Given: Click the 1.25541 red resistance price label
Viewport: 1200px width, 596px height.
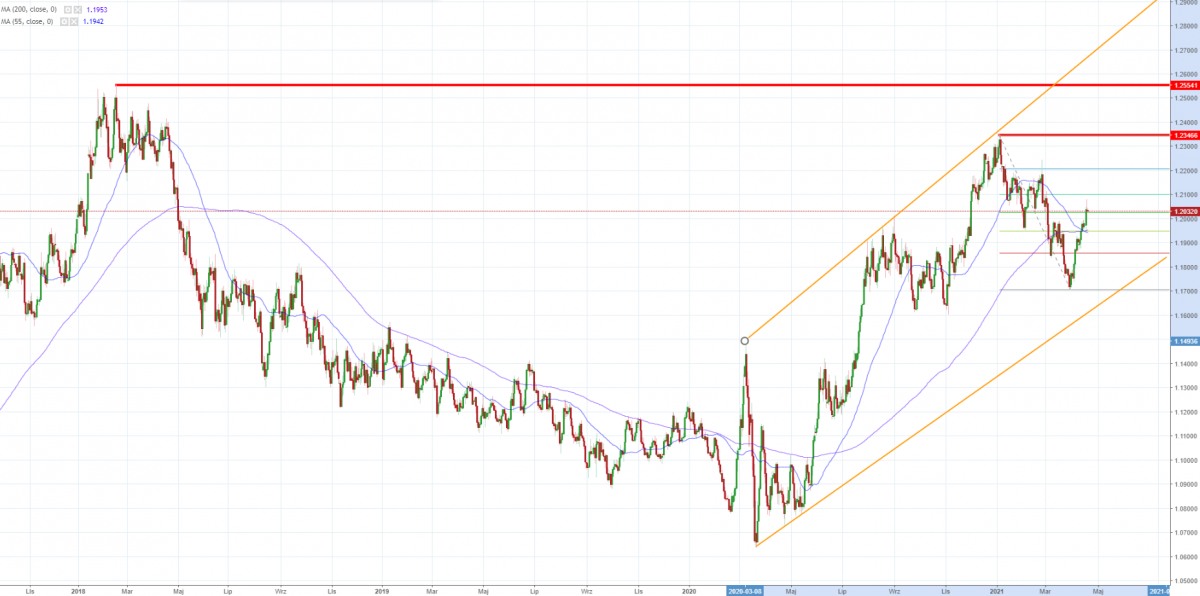Looking at the screenshot, I should [1184, 86].
